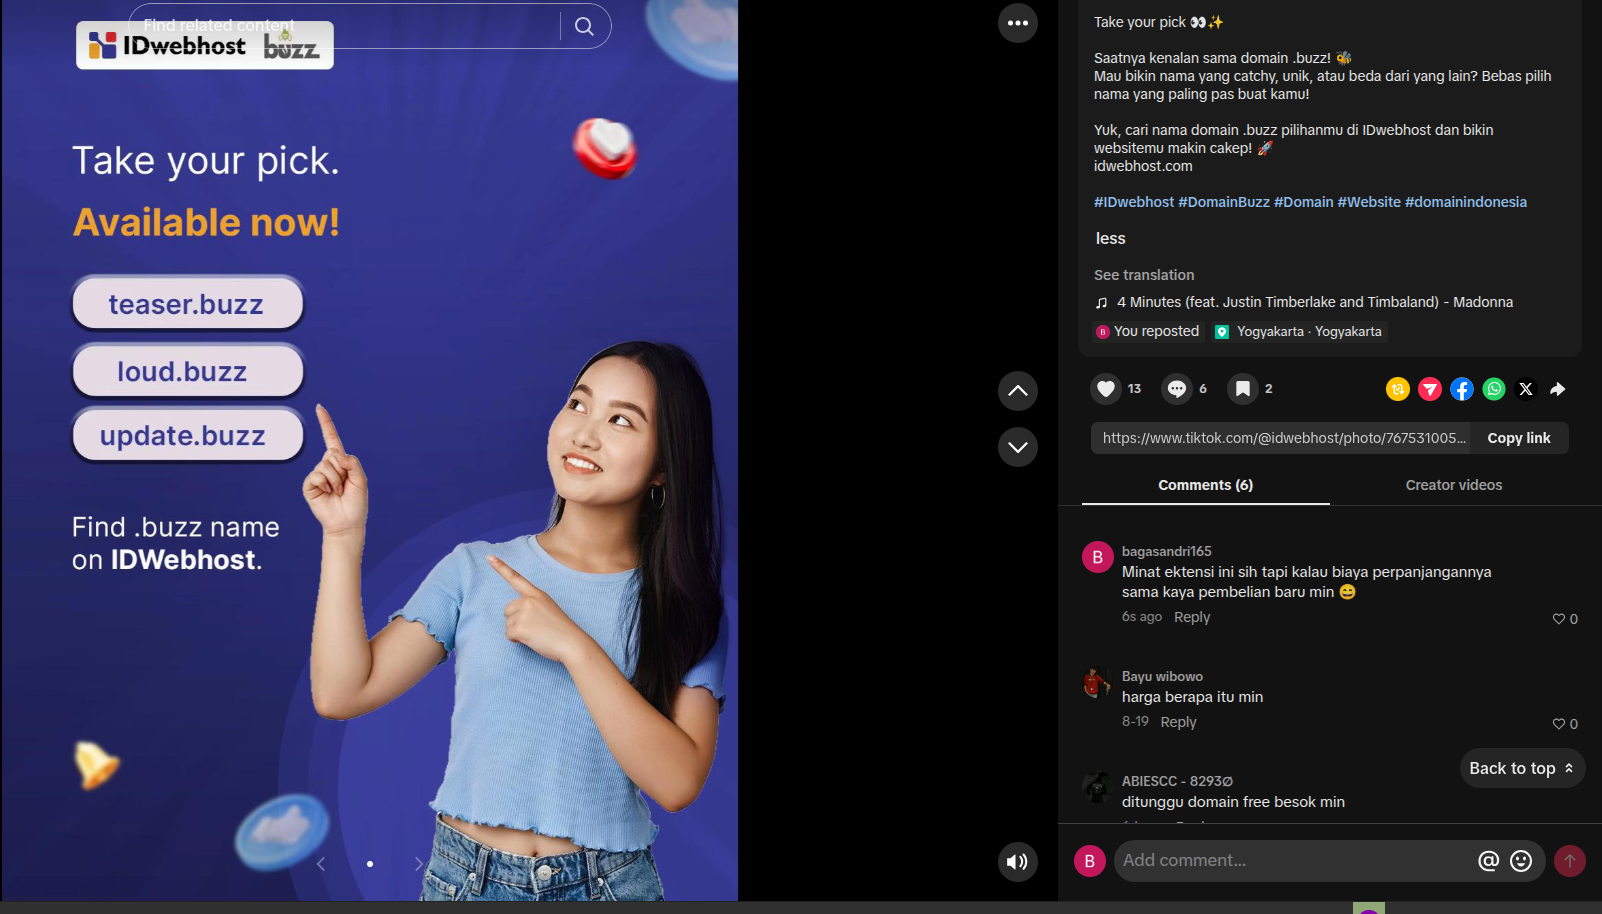1602x914 pixels.
Task: Share to Facebook icon
Action: pyautogui.click(x=1462, y=389)
